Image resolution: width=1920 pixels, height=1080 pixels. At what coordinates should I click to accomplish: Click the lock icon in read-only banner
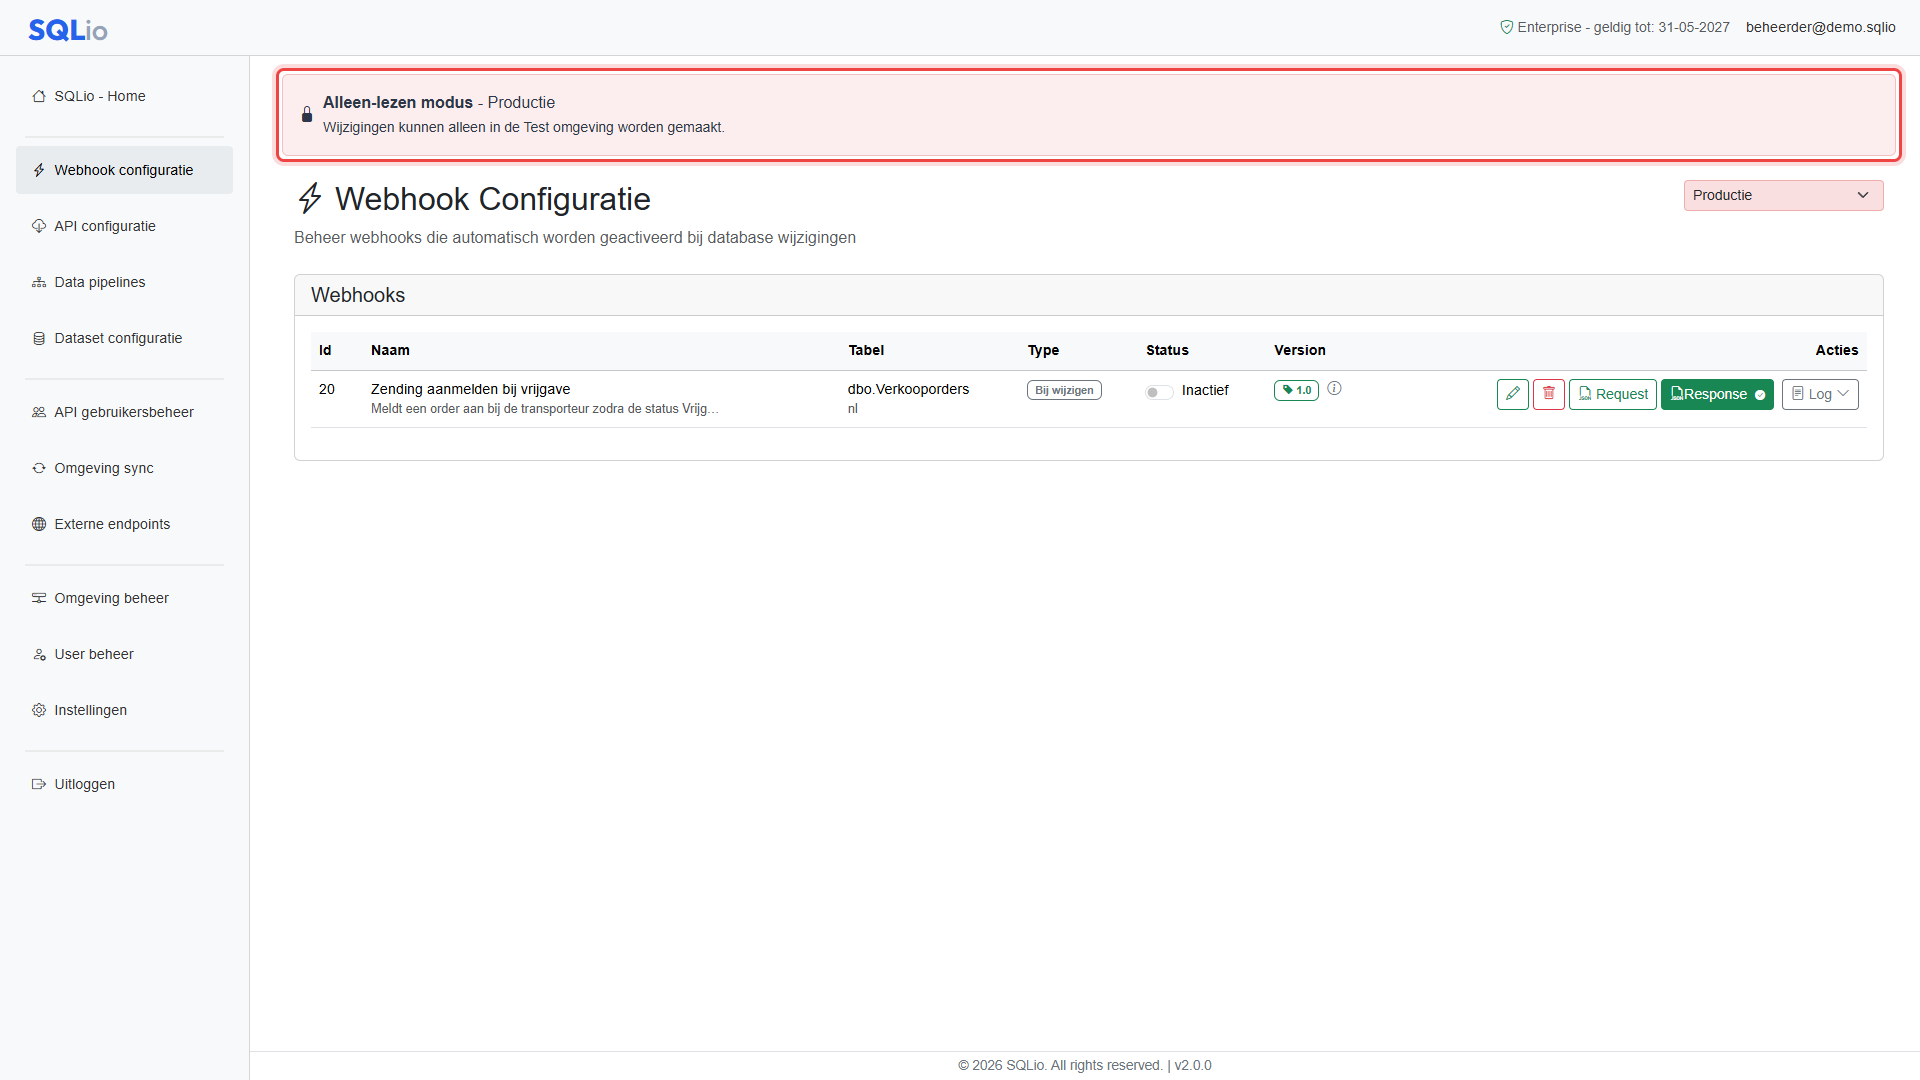[307, 115]
